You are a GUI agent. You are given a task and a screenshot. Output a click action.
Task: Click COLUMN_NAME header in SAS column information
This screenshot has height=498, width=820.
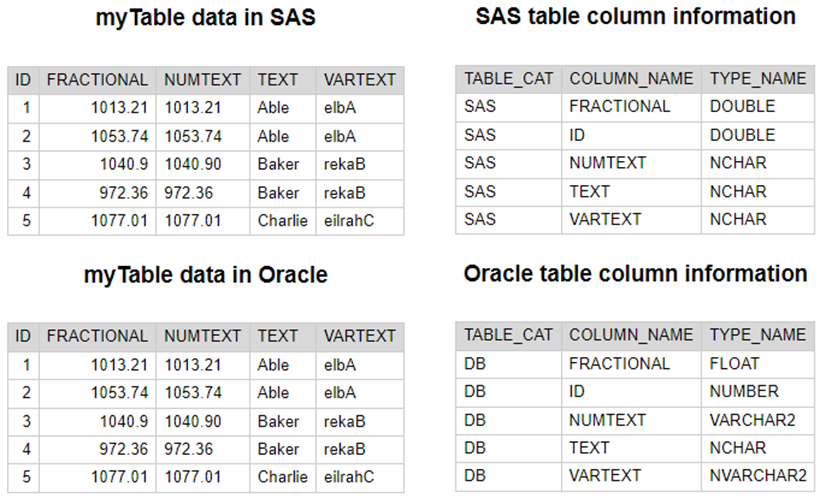coord(630,80)
